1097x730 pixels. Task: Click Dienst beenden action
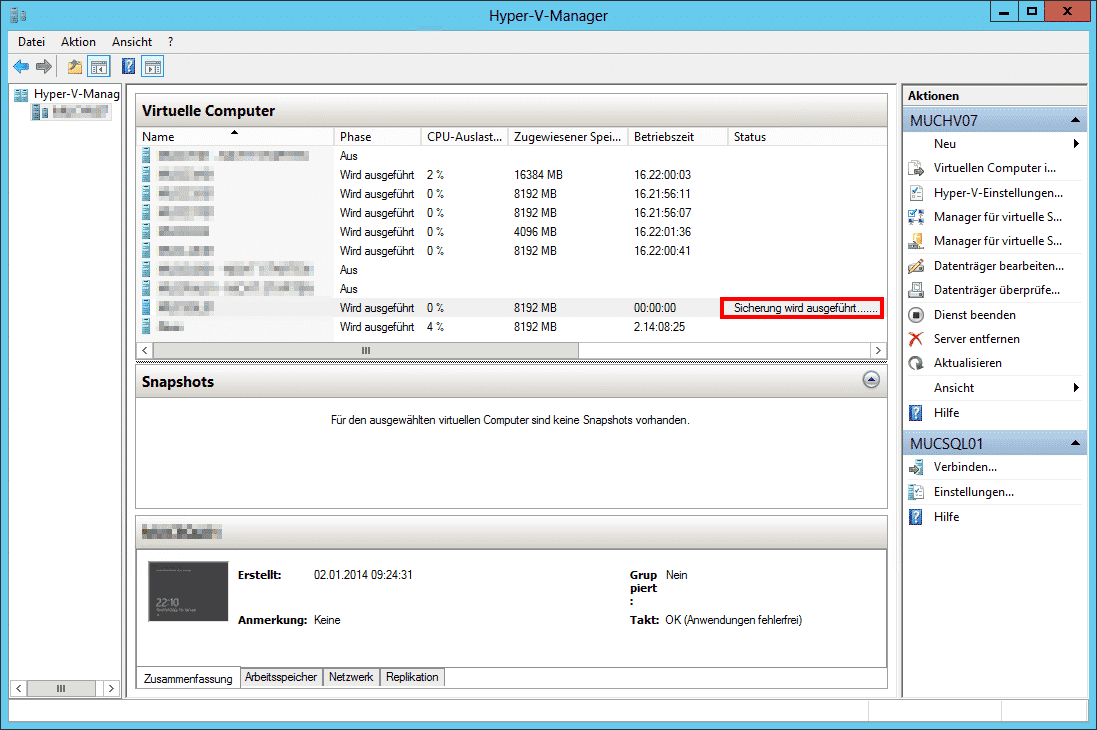(975, 315)
